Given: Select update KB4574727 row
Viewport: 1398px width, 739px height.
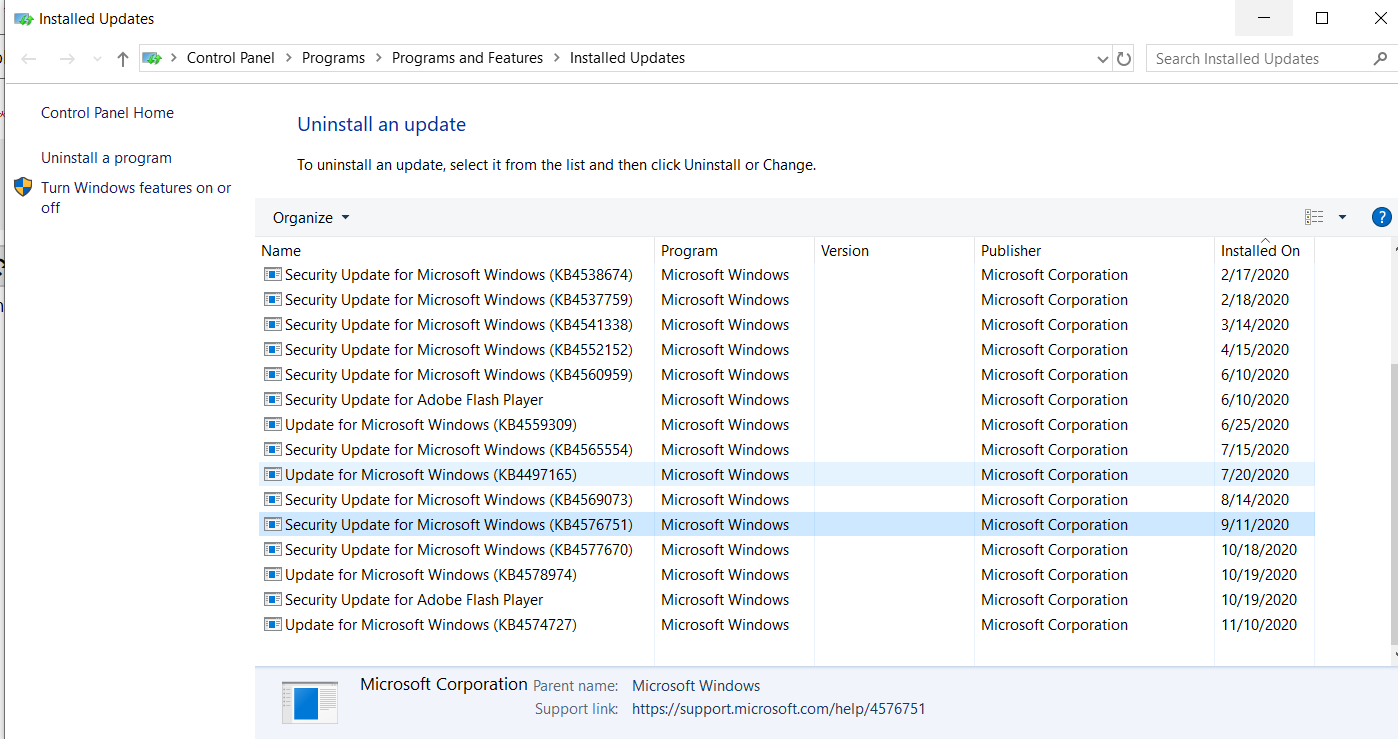Looking at the screenshot, I should click(x=786, y=625).
